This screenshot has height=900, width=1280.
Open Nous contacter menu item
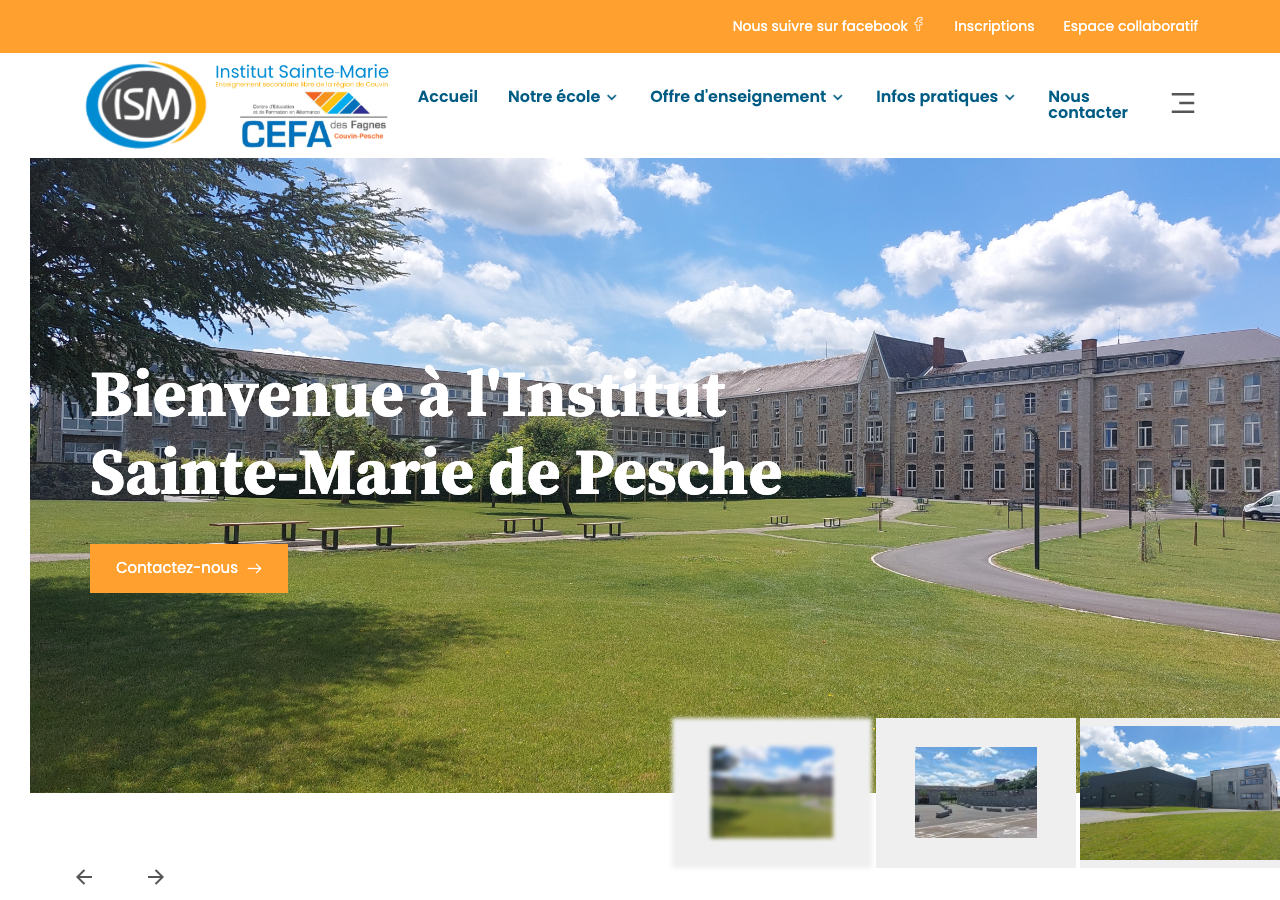(1088, 105)
